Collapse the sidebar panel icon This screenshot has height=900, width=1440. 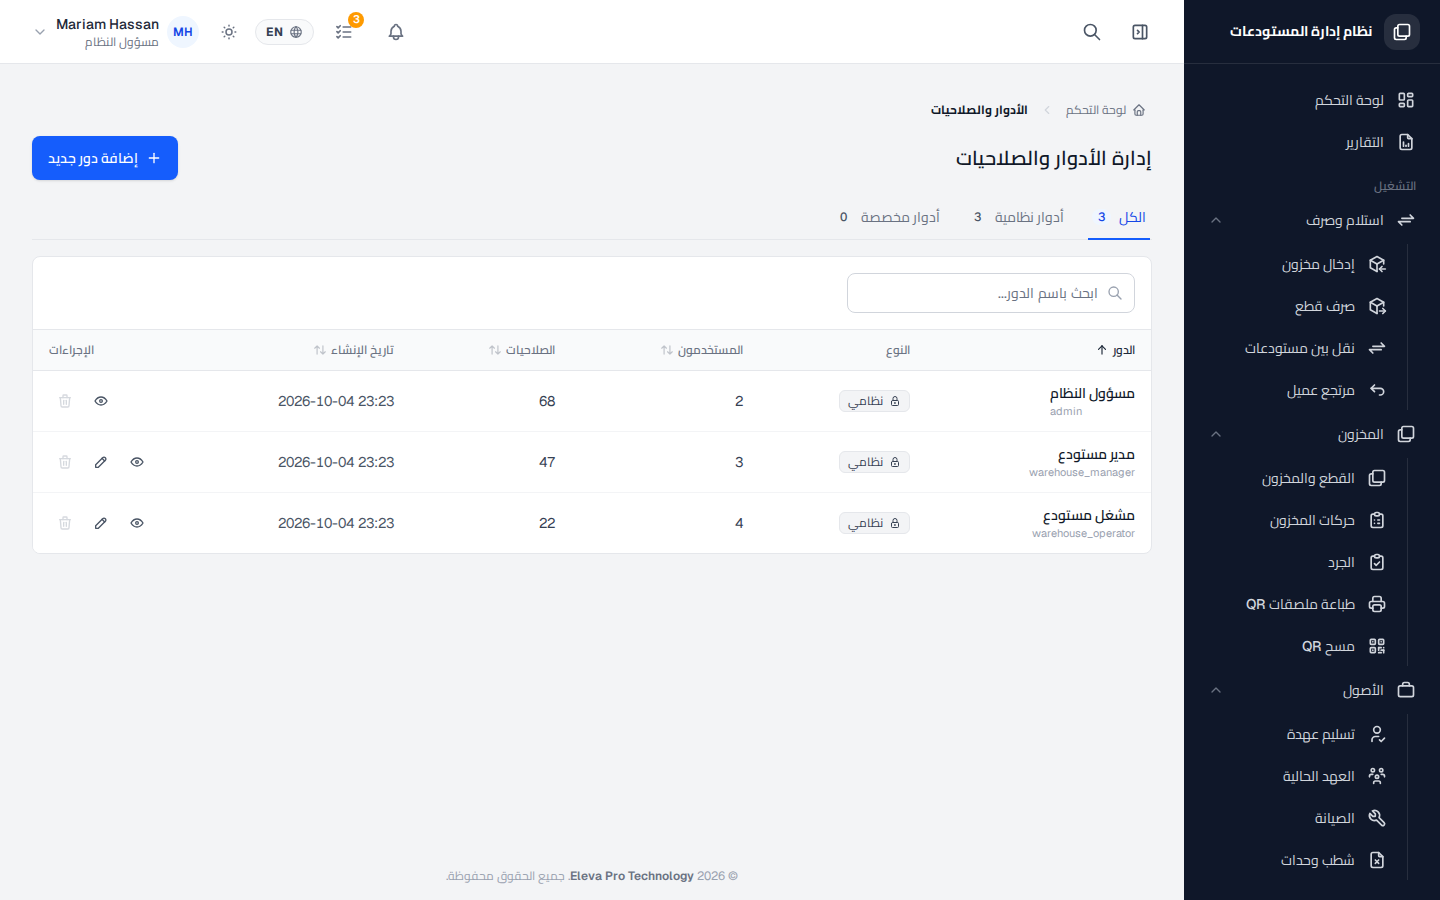point(1140,32)
